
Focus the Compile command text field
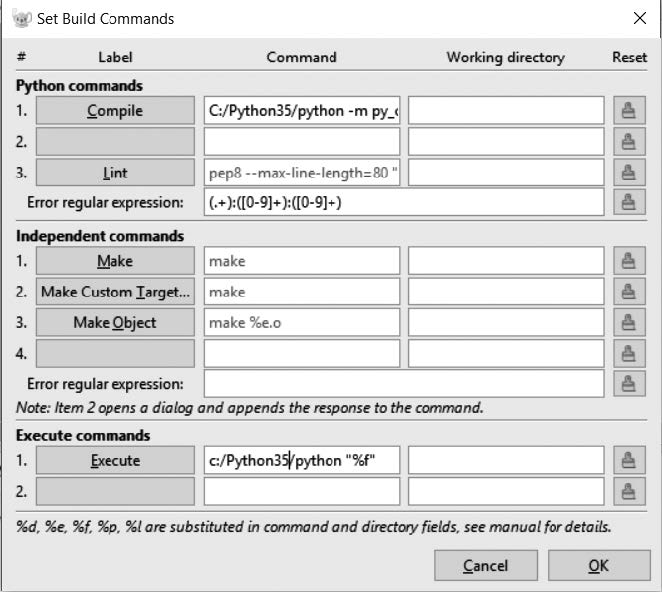[302, 111]
